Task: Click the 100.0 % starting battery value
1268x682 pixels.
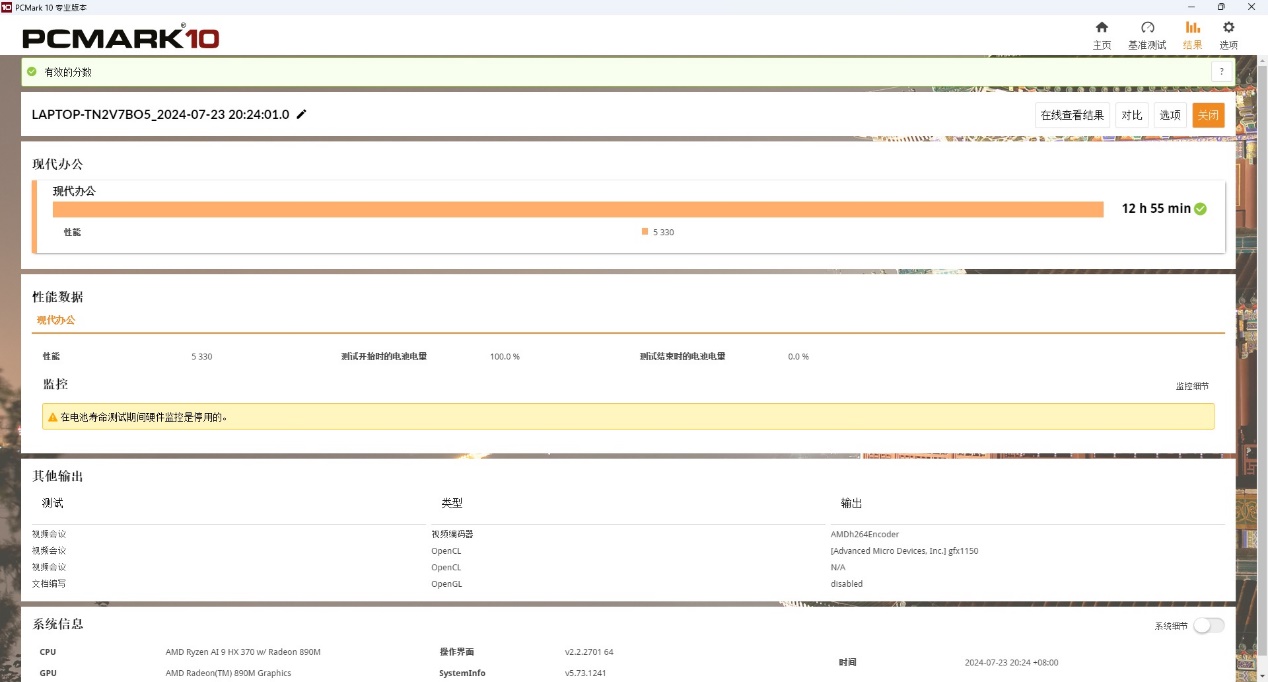Action: pyautogui.click(x=505, y=356)
